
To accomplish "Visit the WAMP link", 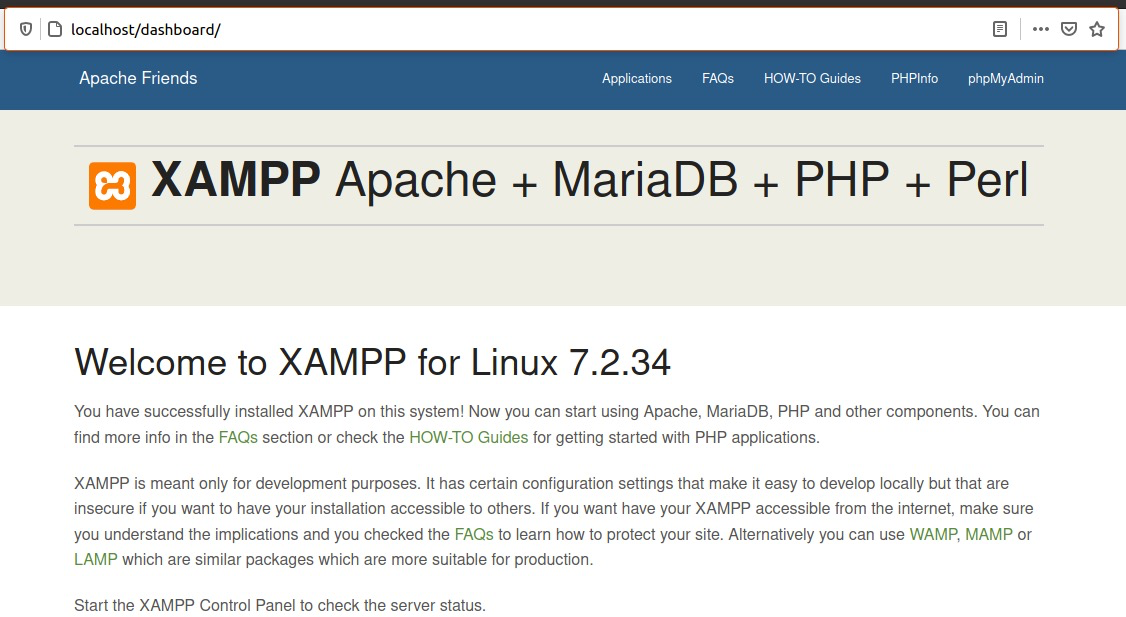I will click(933, 534).
